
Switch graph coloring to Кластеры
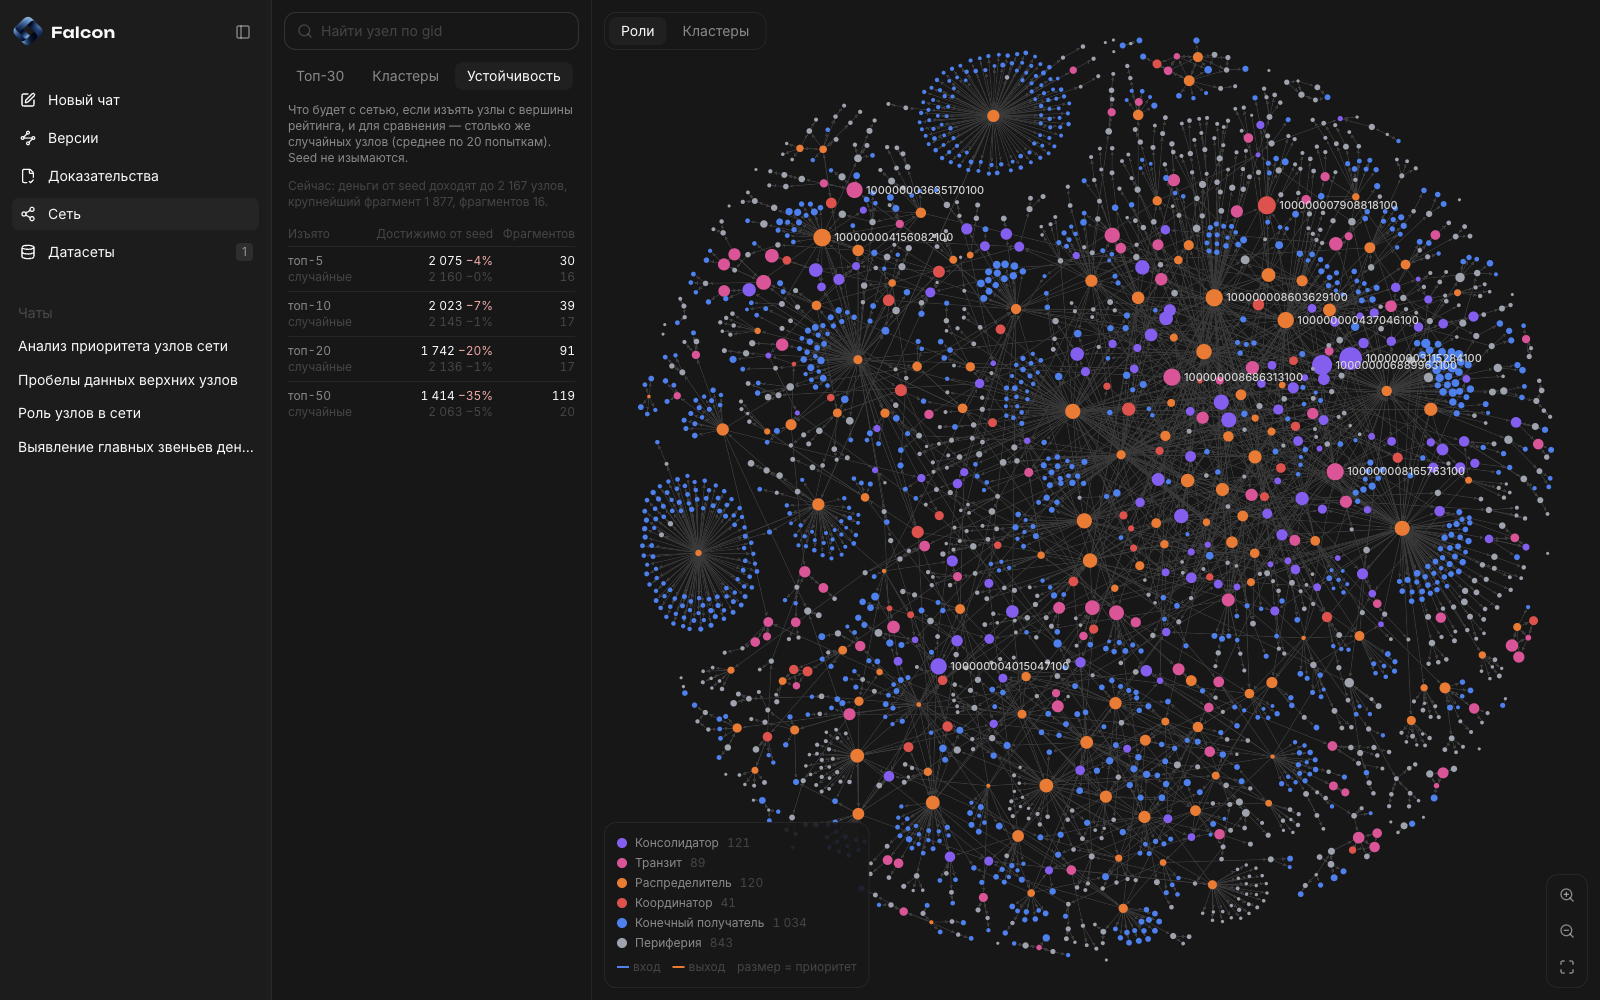point(715,31)
